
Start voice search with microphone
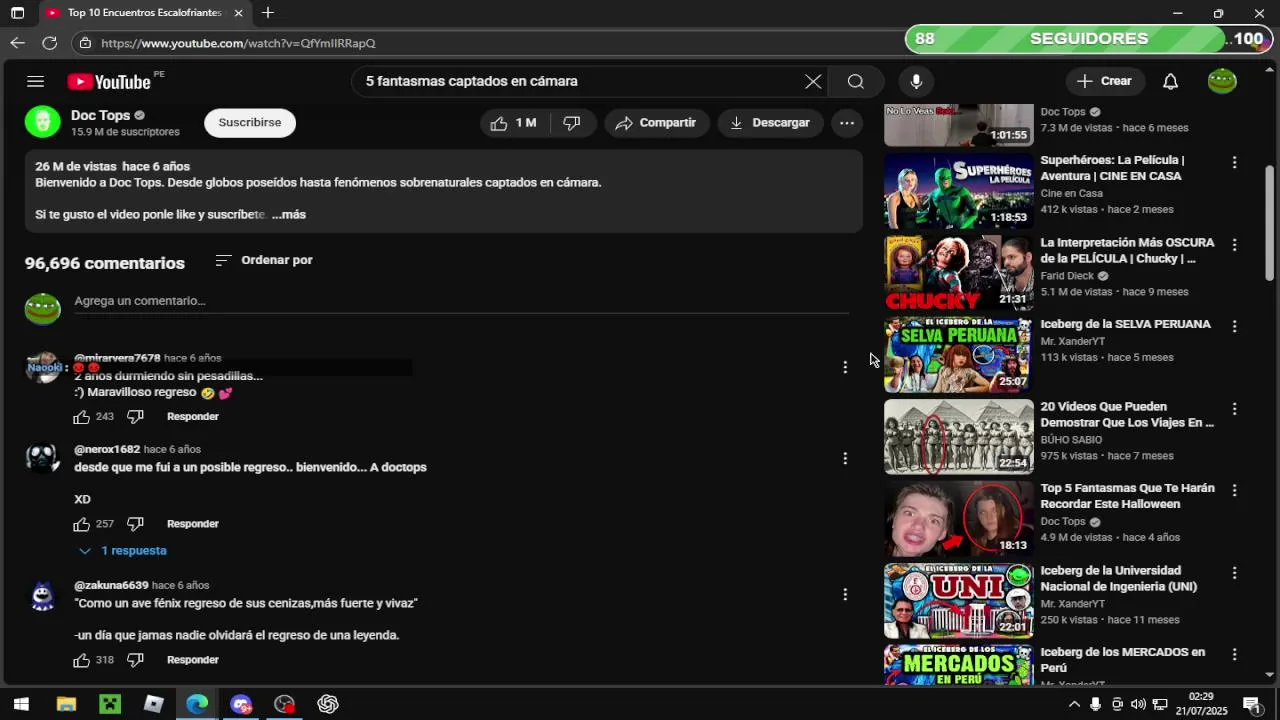point(916,82)
